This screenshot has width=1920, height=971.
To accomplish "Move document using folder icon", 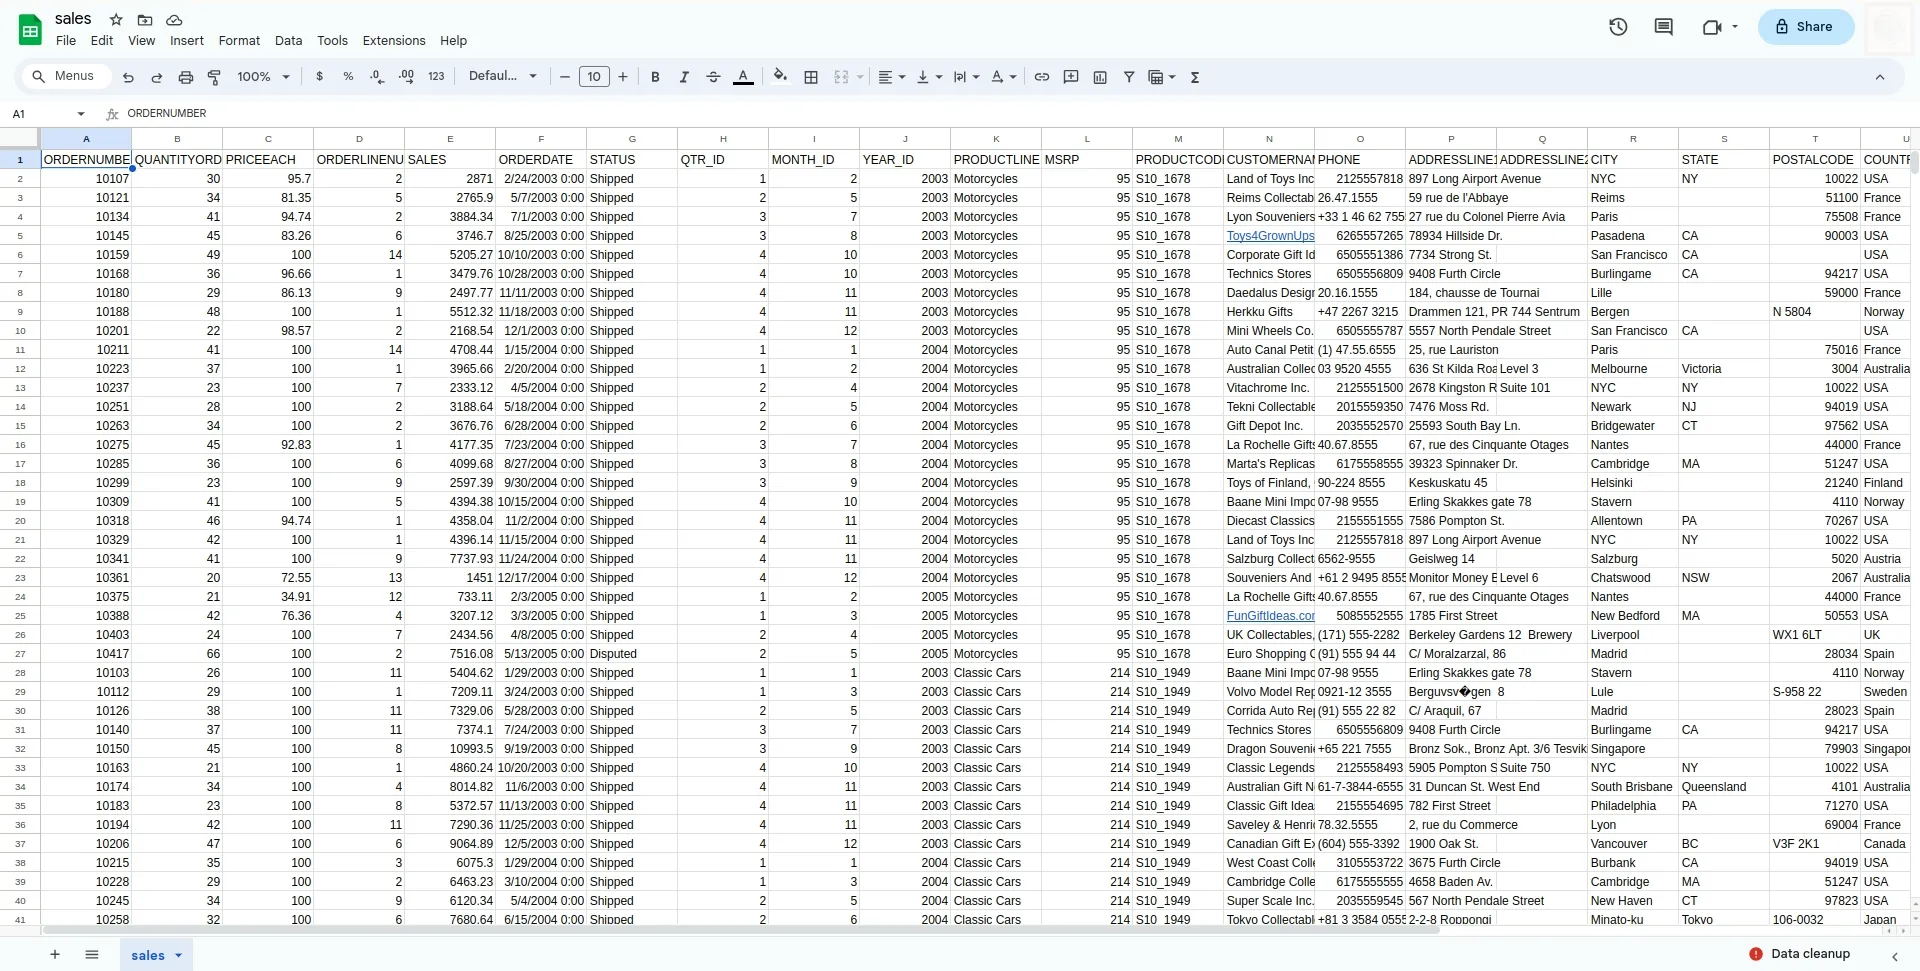I will pos(145,20).
